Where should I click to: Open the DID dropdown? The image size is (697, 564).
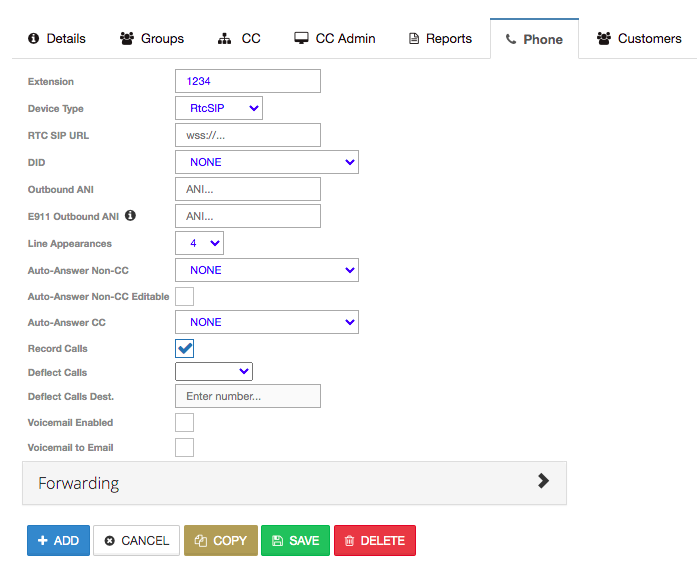pyautogui.click(x=267, y=162)
